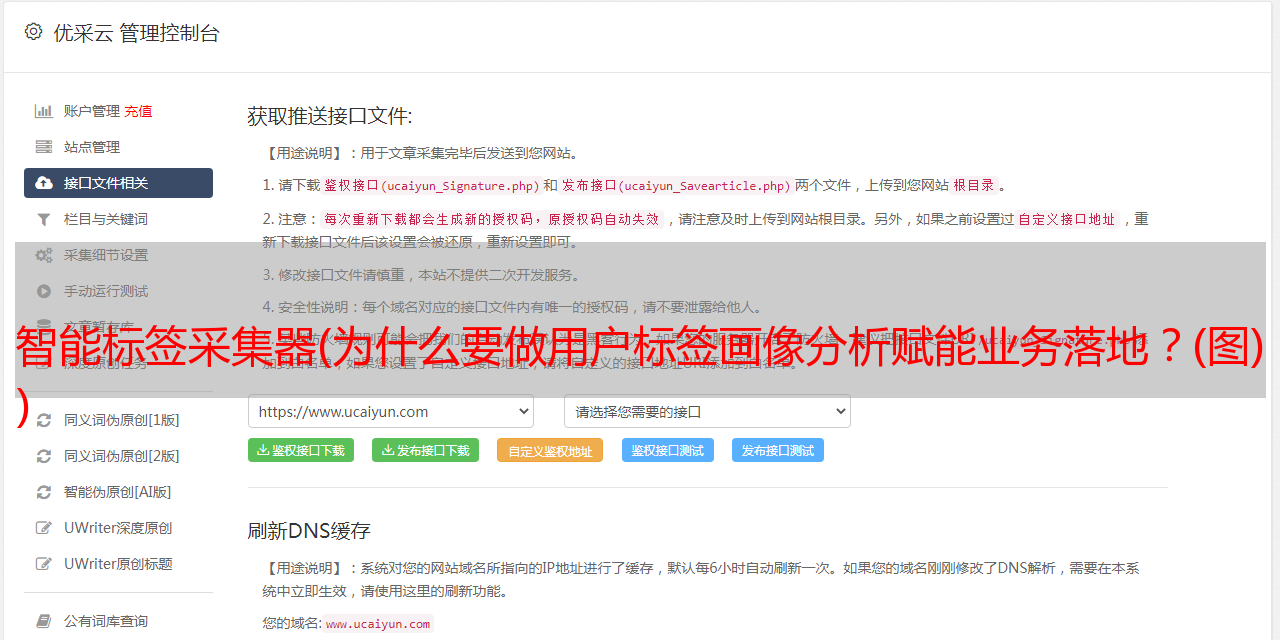1280x640 pixels.
Task: Click 鉴权接口(ucaiyun_Signature.php) code text
Action: tap(431, 185)
